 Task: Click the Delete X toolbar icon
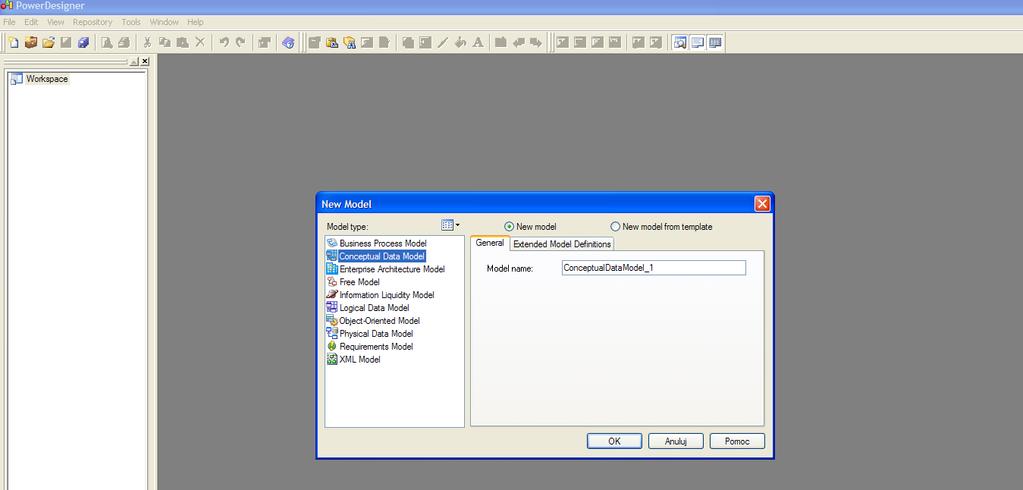[200, 43]
